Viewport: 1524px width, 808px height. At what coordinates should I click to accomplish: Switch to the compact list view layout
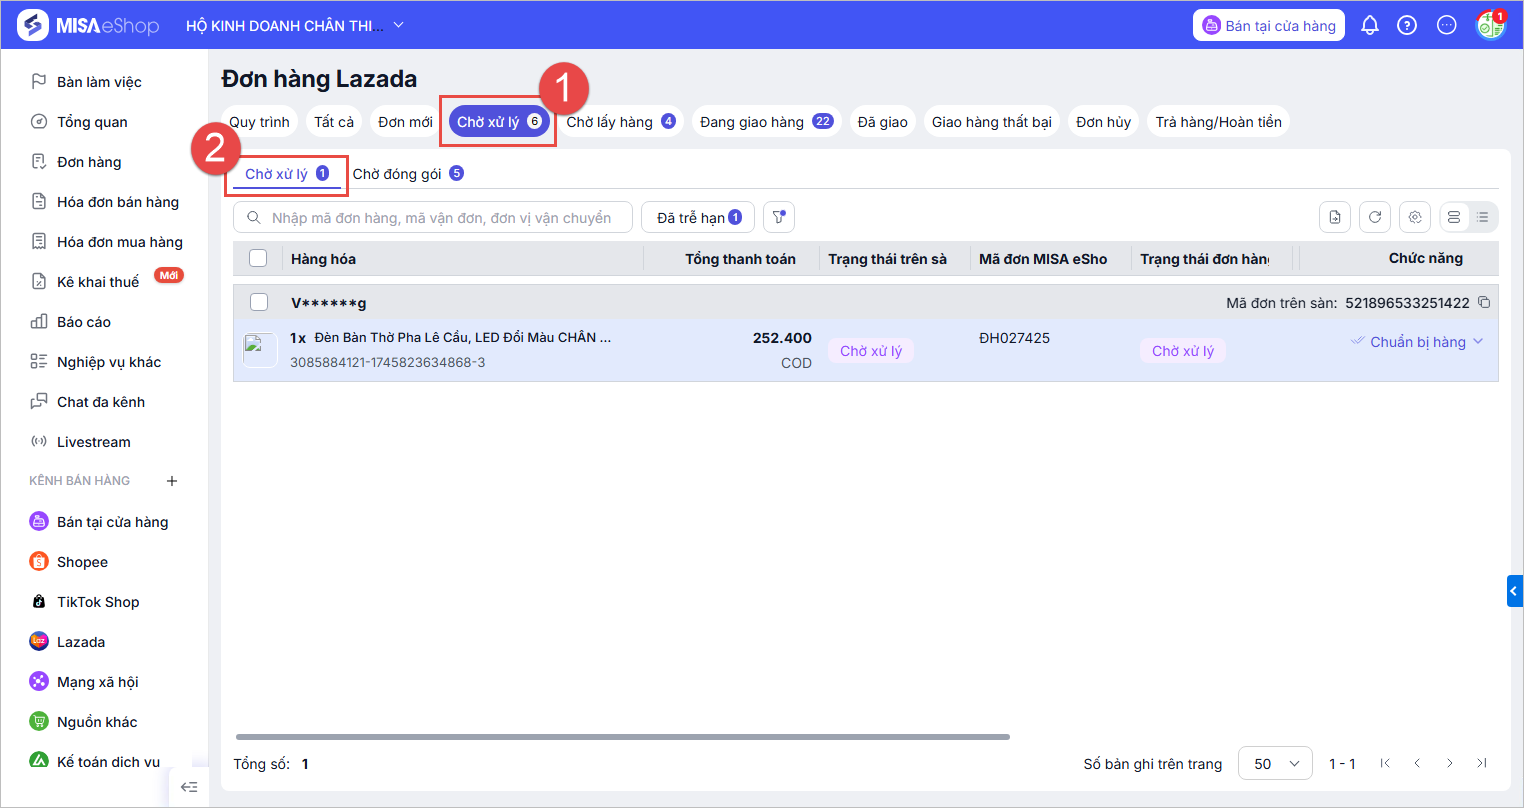tap(1483, 217)
